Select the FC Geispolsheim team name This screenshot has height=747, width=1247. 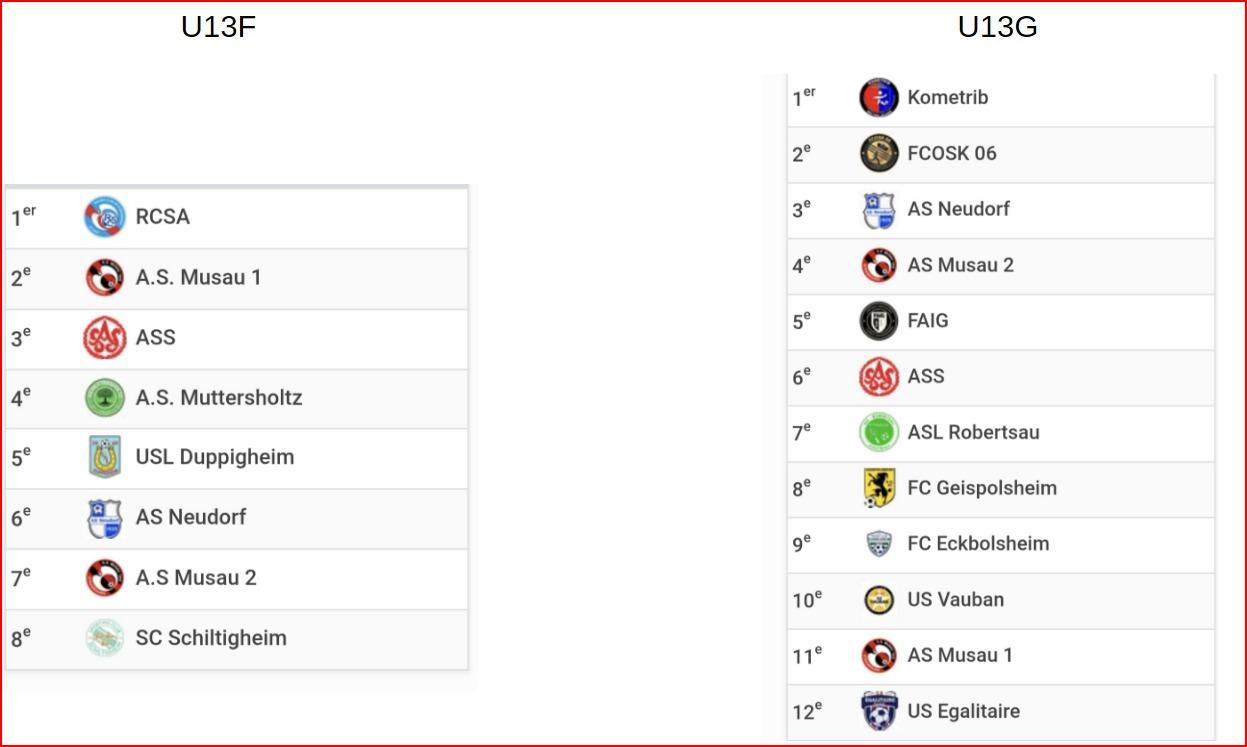[981, 488]
